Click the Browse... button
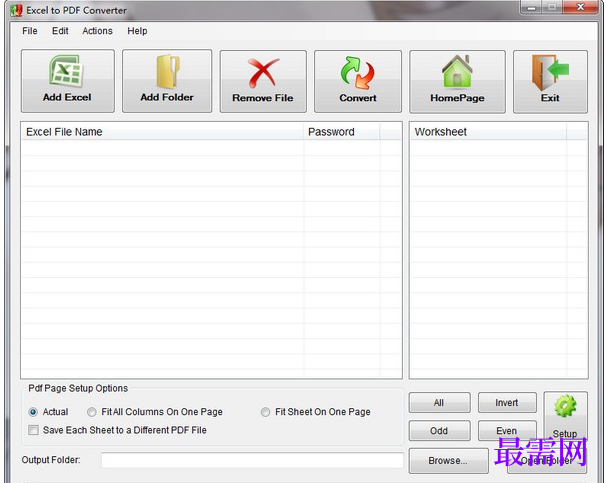606x483 pixels. click(x=448, y=461)
